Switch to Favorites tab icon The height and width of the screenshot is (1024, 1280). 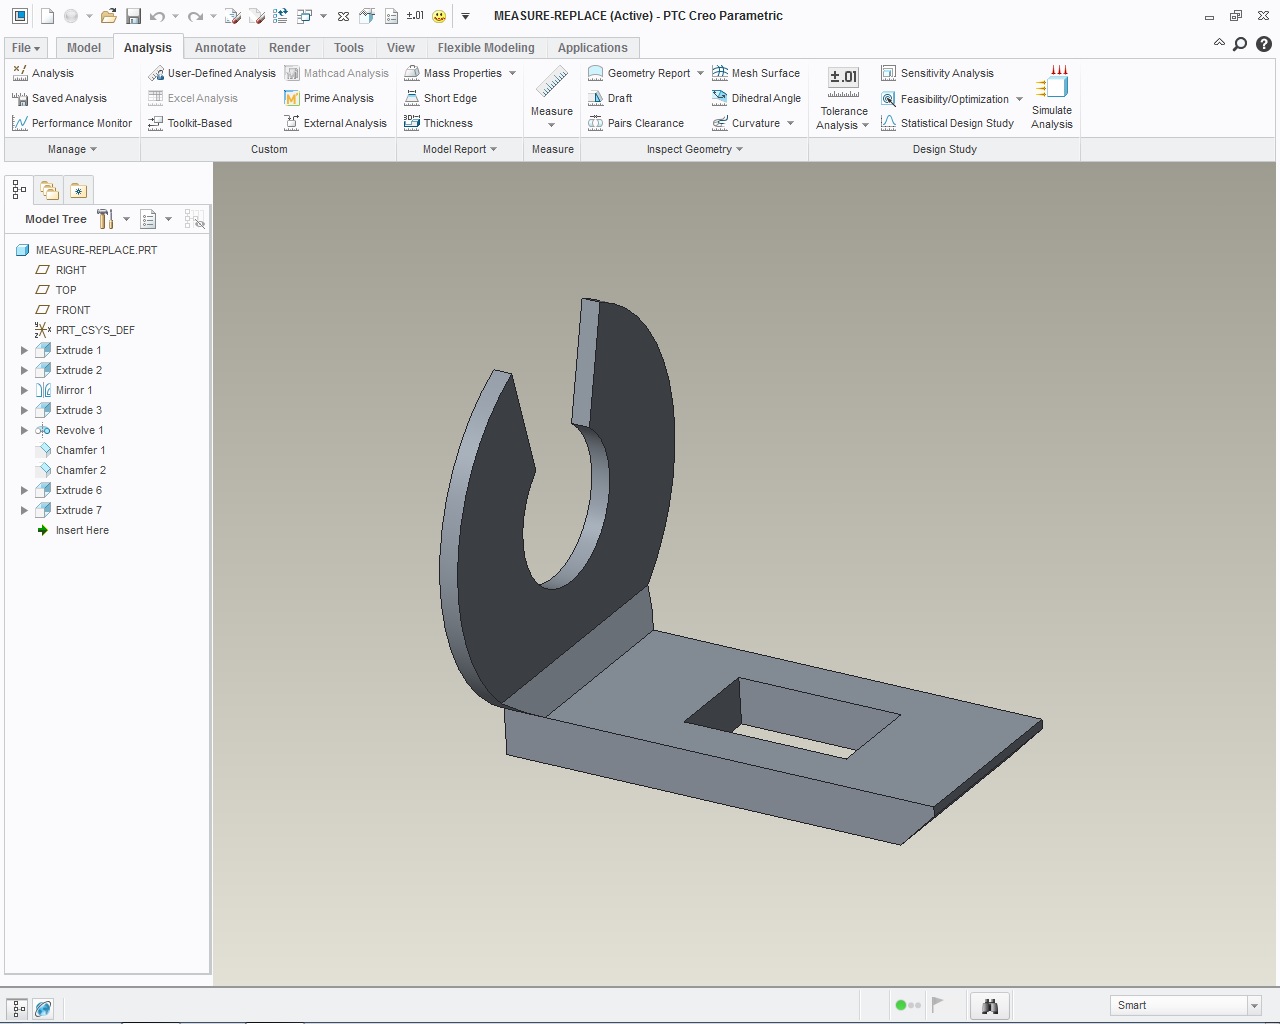click(x=79, y=190)
